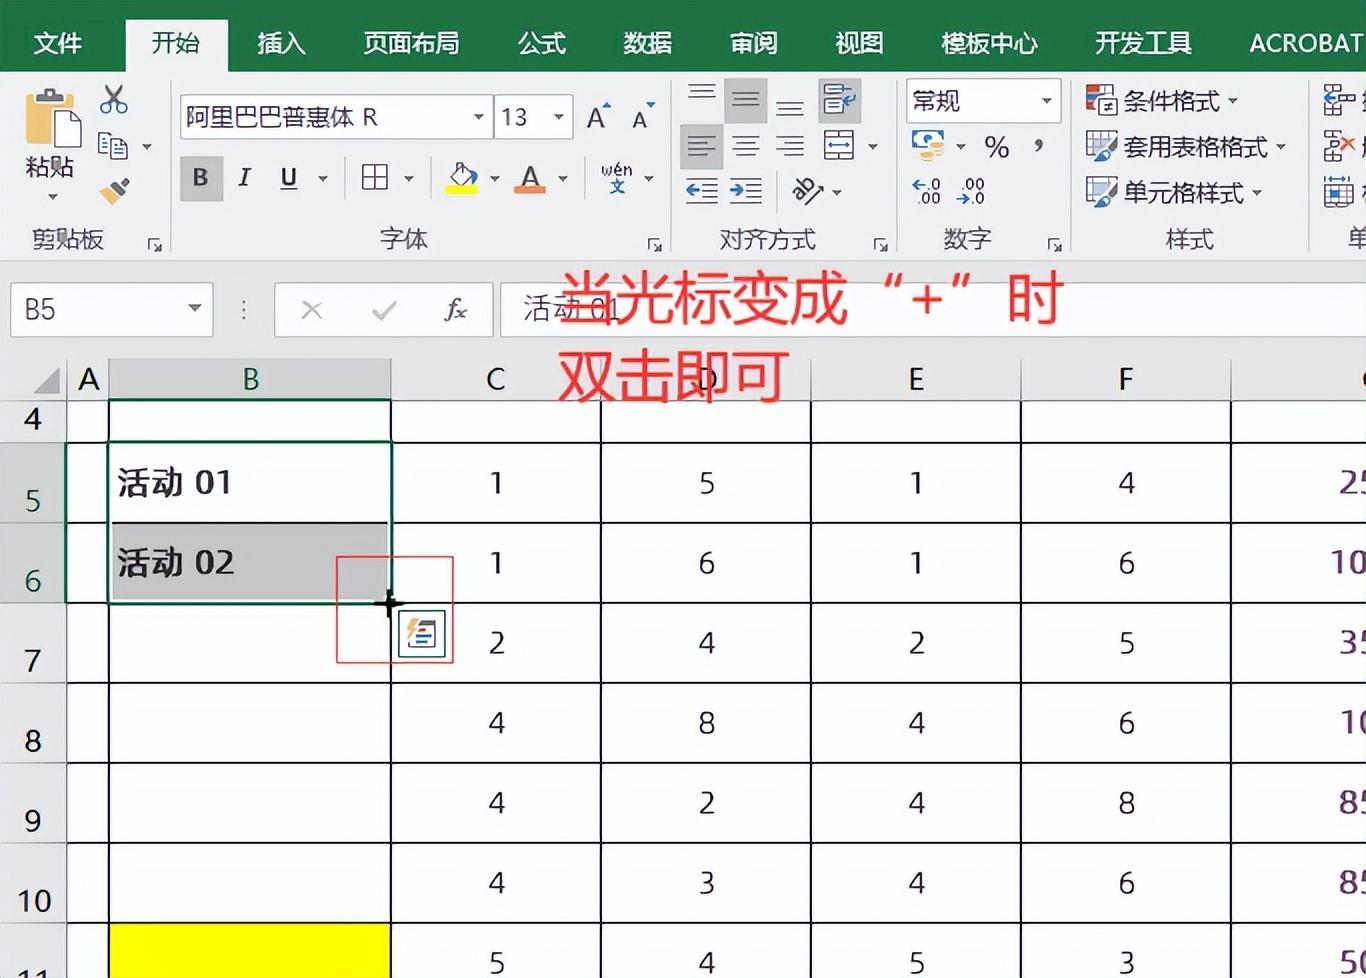Viewport: 1366px width, 978px height.
Task: Click the Quick Analysis button
Action: coord(421,634)
